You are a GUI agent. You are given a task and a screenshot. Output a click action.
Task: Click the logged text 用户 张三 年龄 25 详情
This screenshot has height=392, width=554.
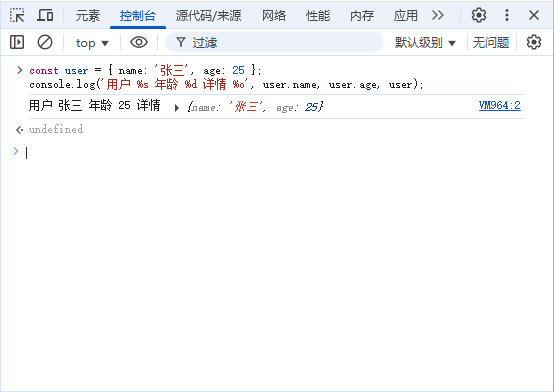point(94,105)
